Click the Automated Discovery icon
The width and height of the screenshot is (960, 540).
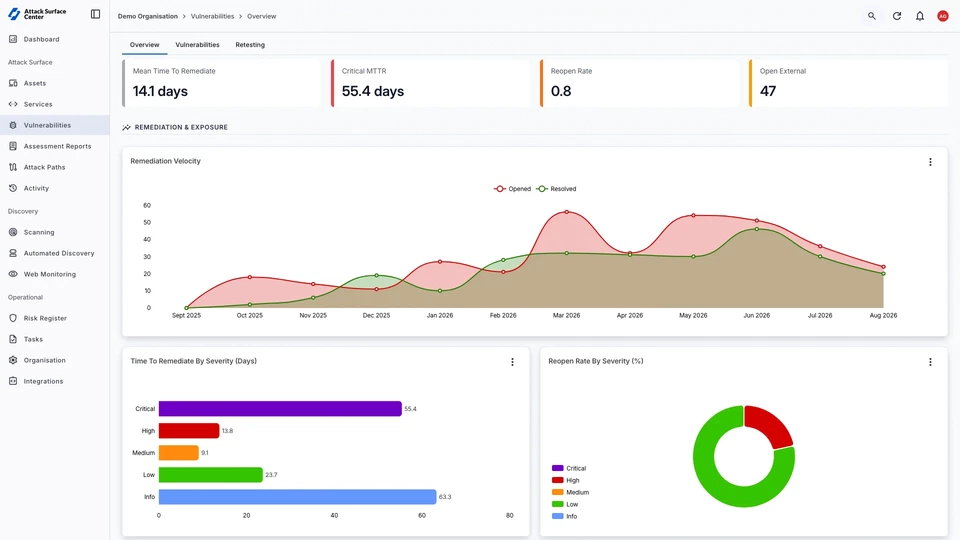coord(13,253)
